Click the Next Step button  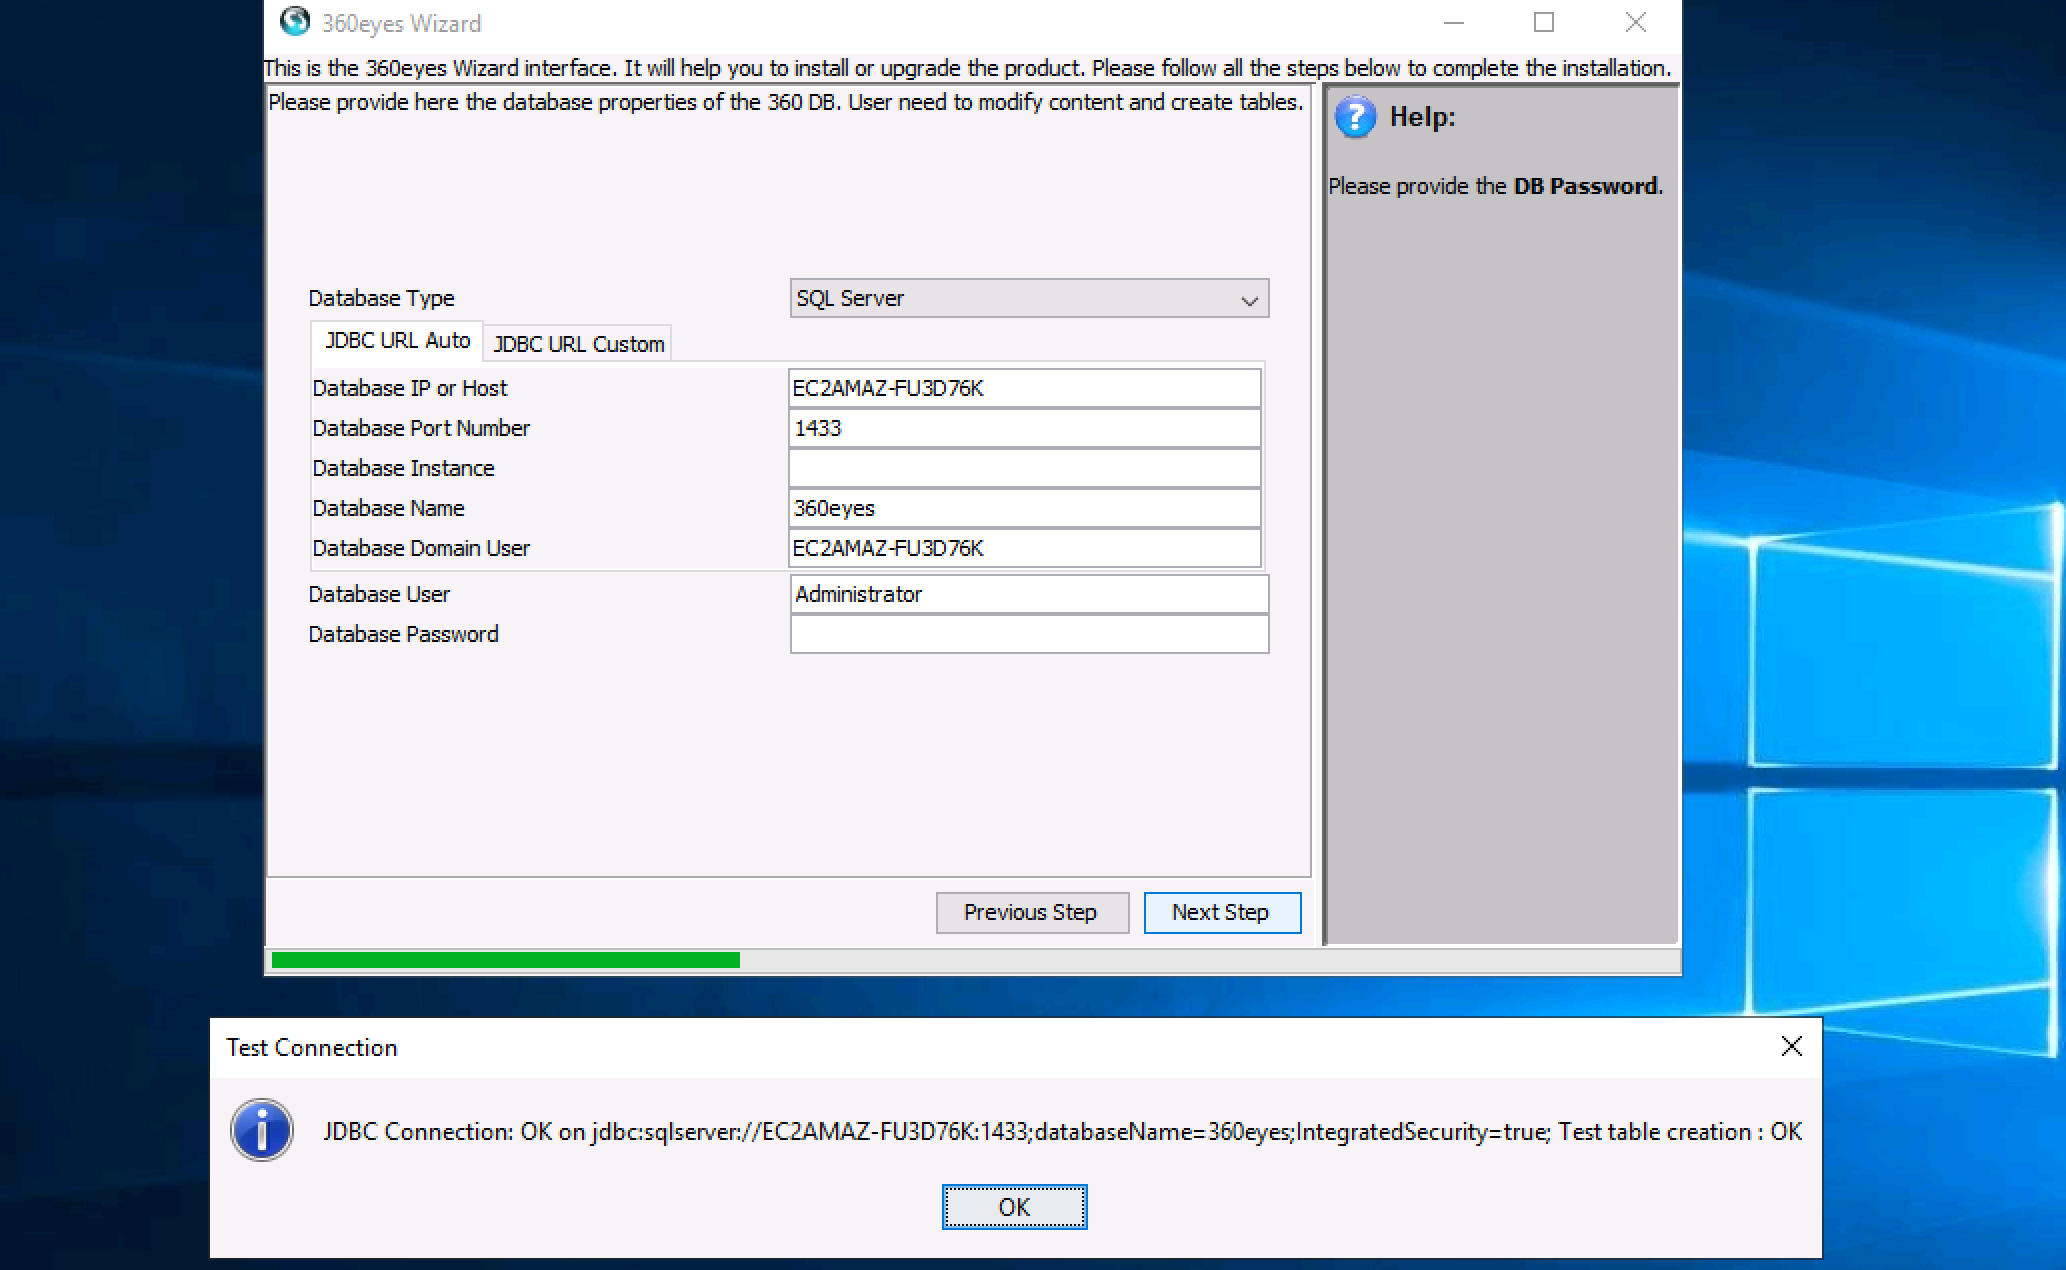coord(1221,912)
